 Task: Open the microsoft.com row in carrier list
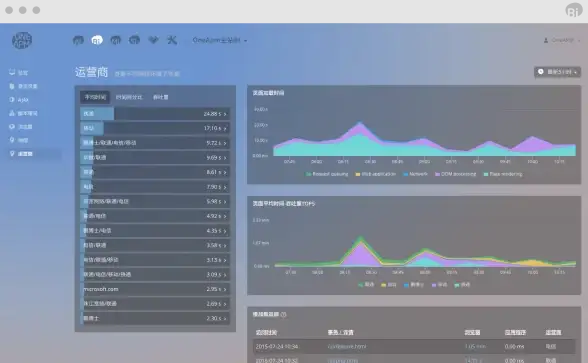155,289
